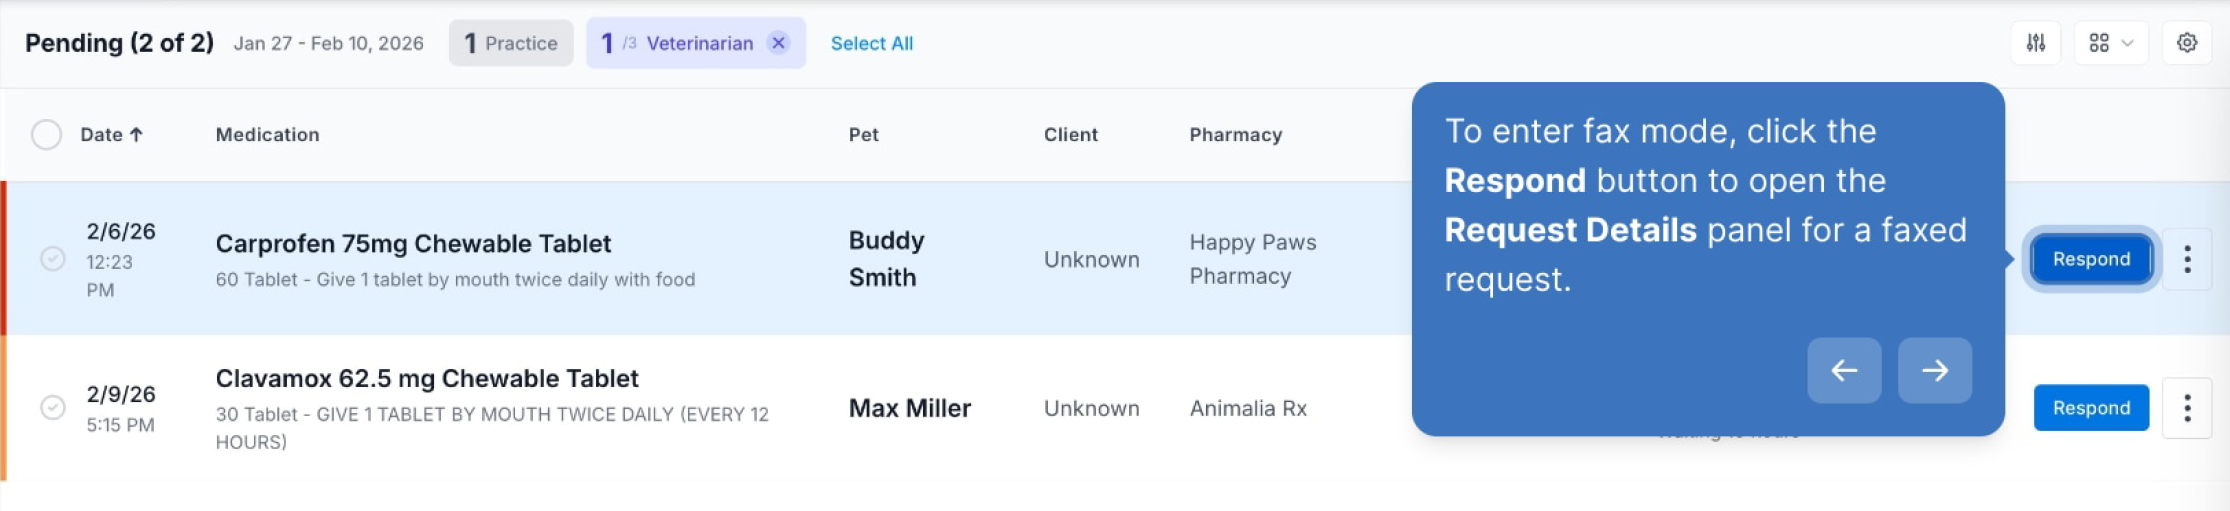This screenshot has height=511, width=2230.
Task: Click Respond for Carprofen request
Action: tap(2091, 259)
